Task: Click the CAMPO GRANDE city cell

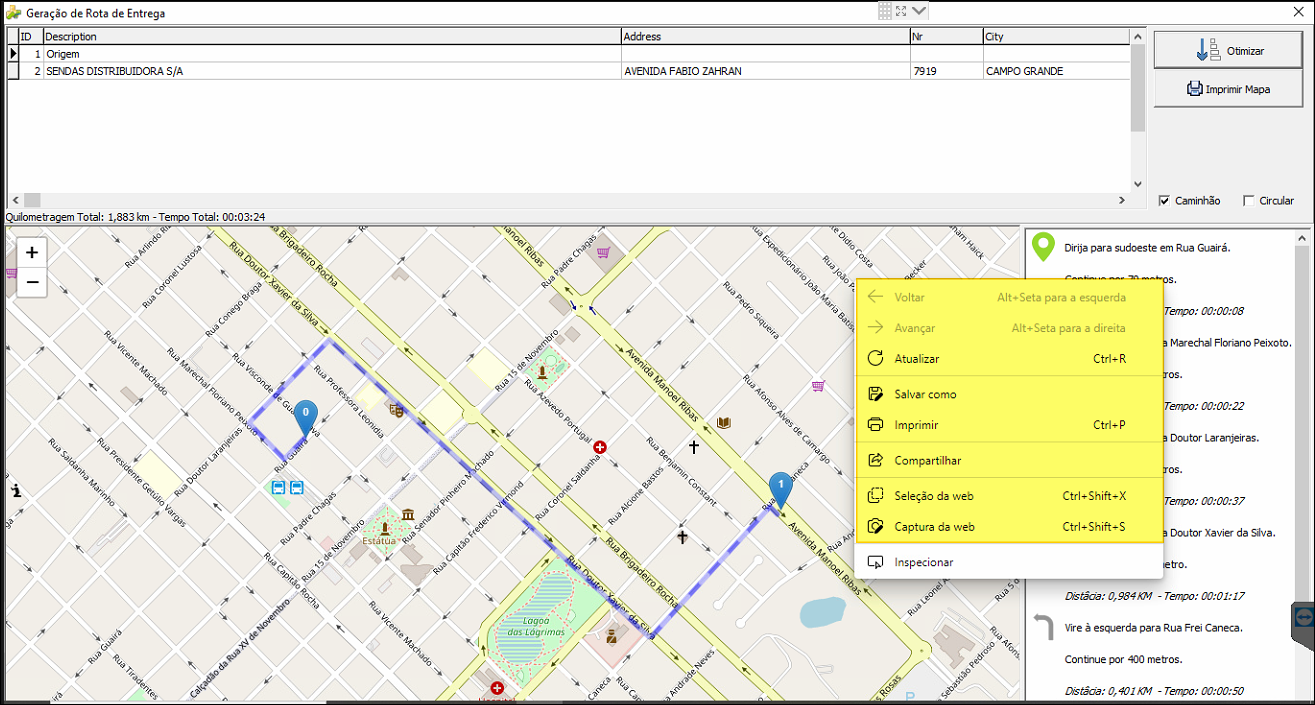Action: coord(1056,72)
